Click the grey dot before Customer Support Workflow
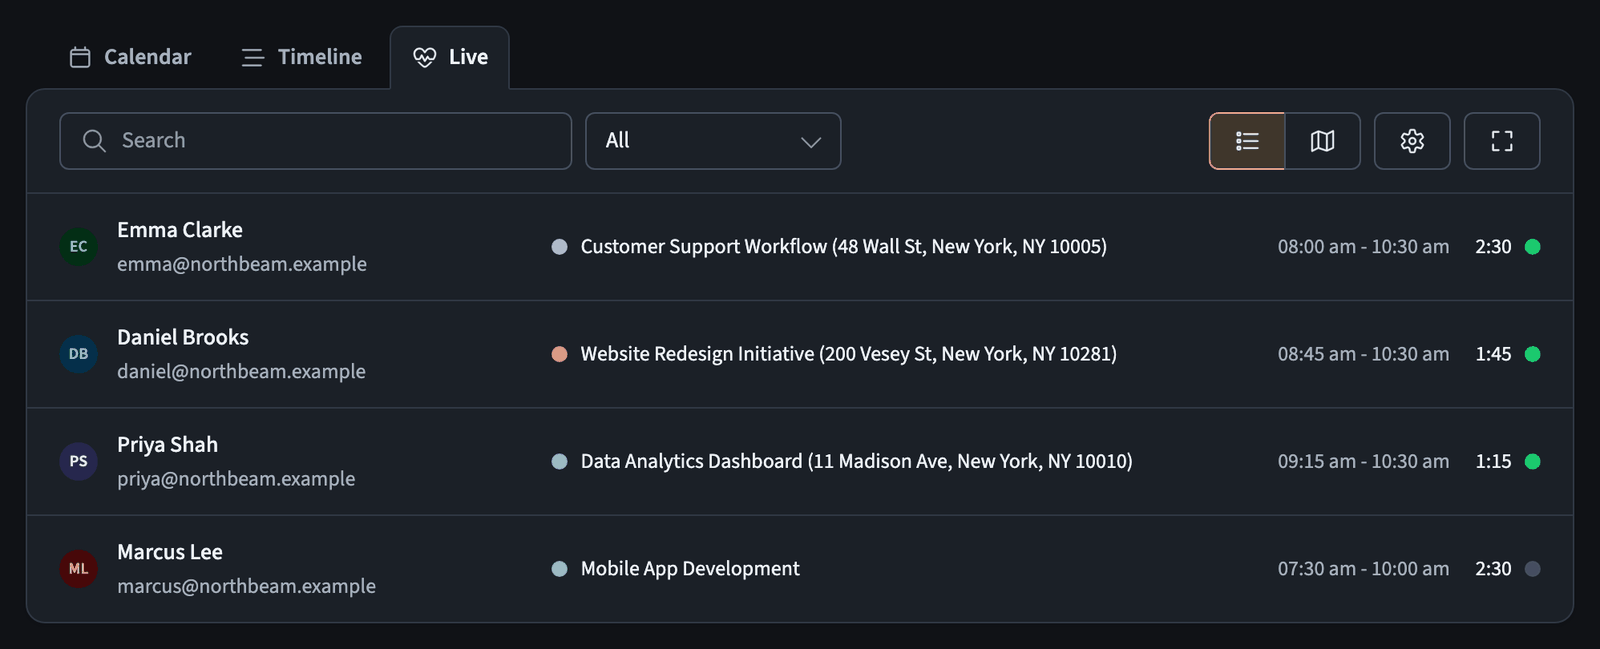This screenshot has height=649, width=1600. (560, 247)
